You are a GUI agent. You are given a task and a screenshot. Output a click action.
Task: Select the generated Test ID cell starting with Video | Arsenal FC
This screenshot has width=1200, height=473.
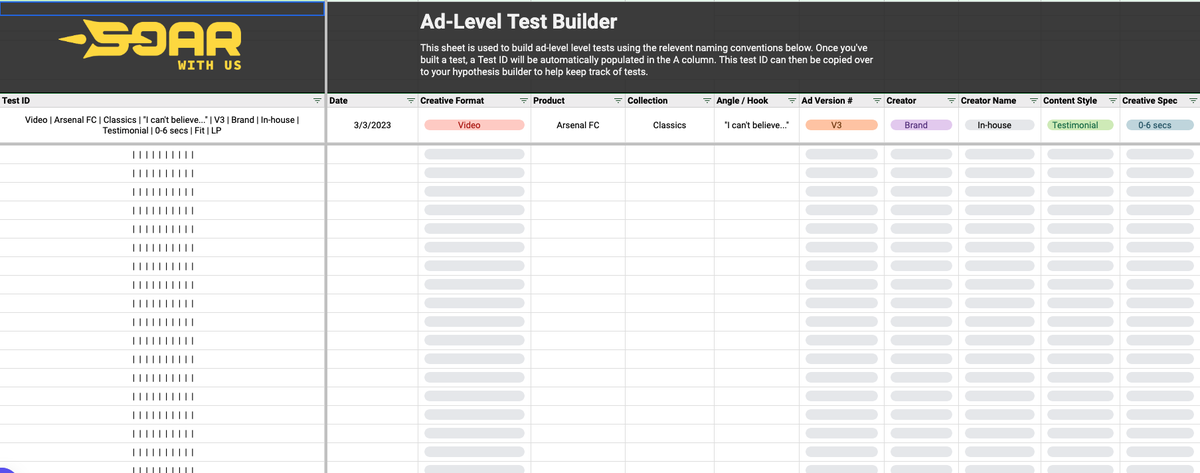tap(162, 126)
